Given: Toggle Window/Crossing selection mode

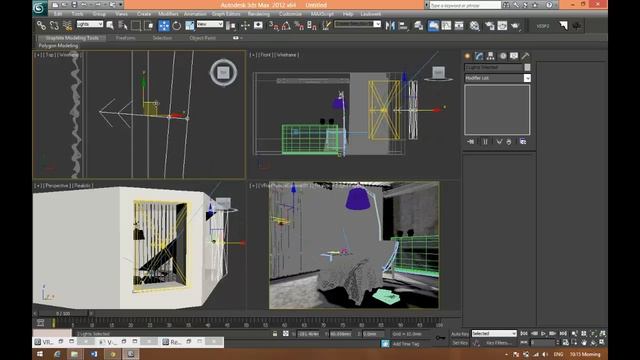Looking at the screenshot, I should 149,25.
